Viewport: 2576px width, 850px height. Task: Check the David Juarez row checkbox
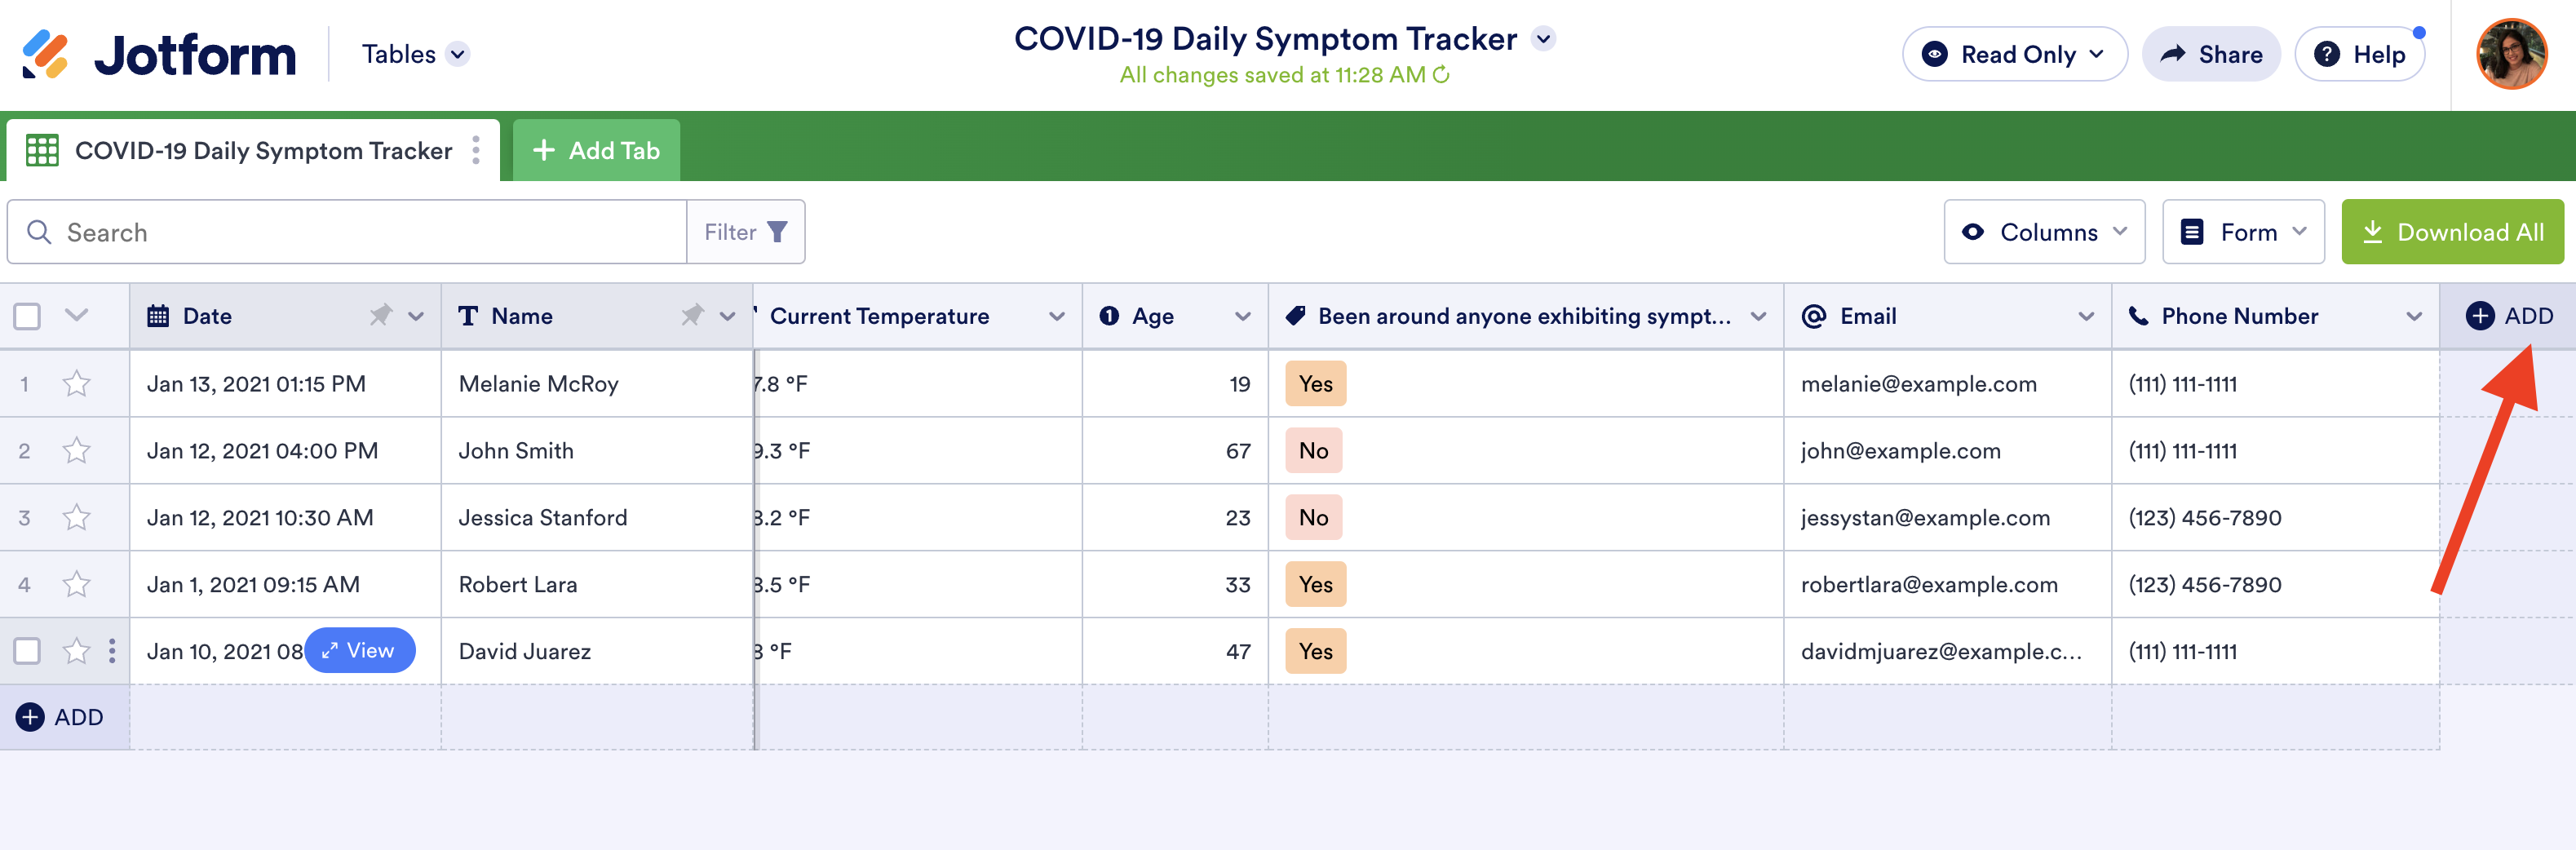[x=27, y=651]
